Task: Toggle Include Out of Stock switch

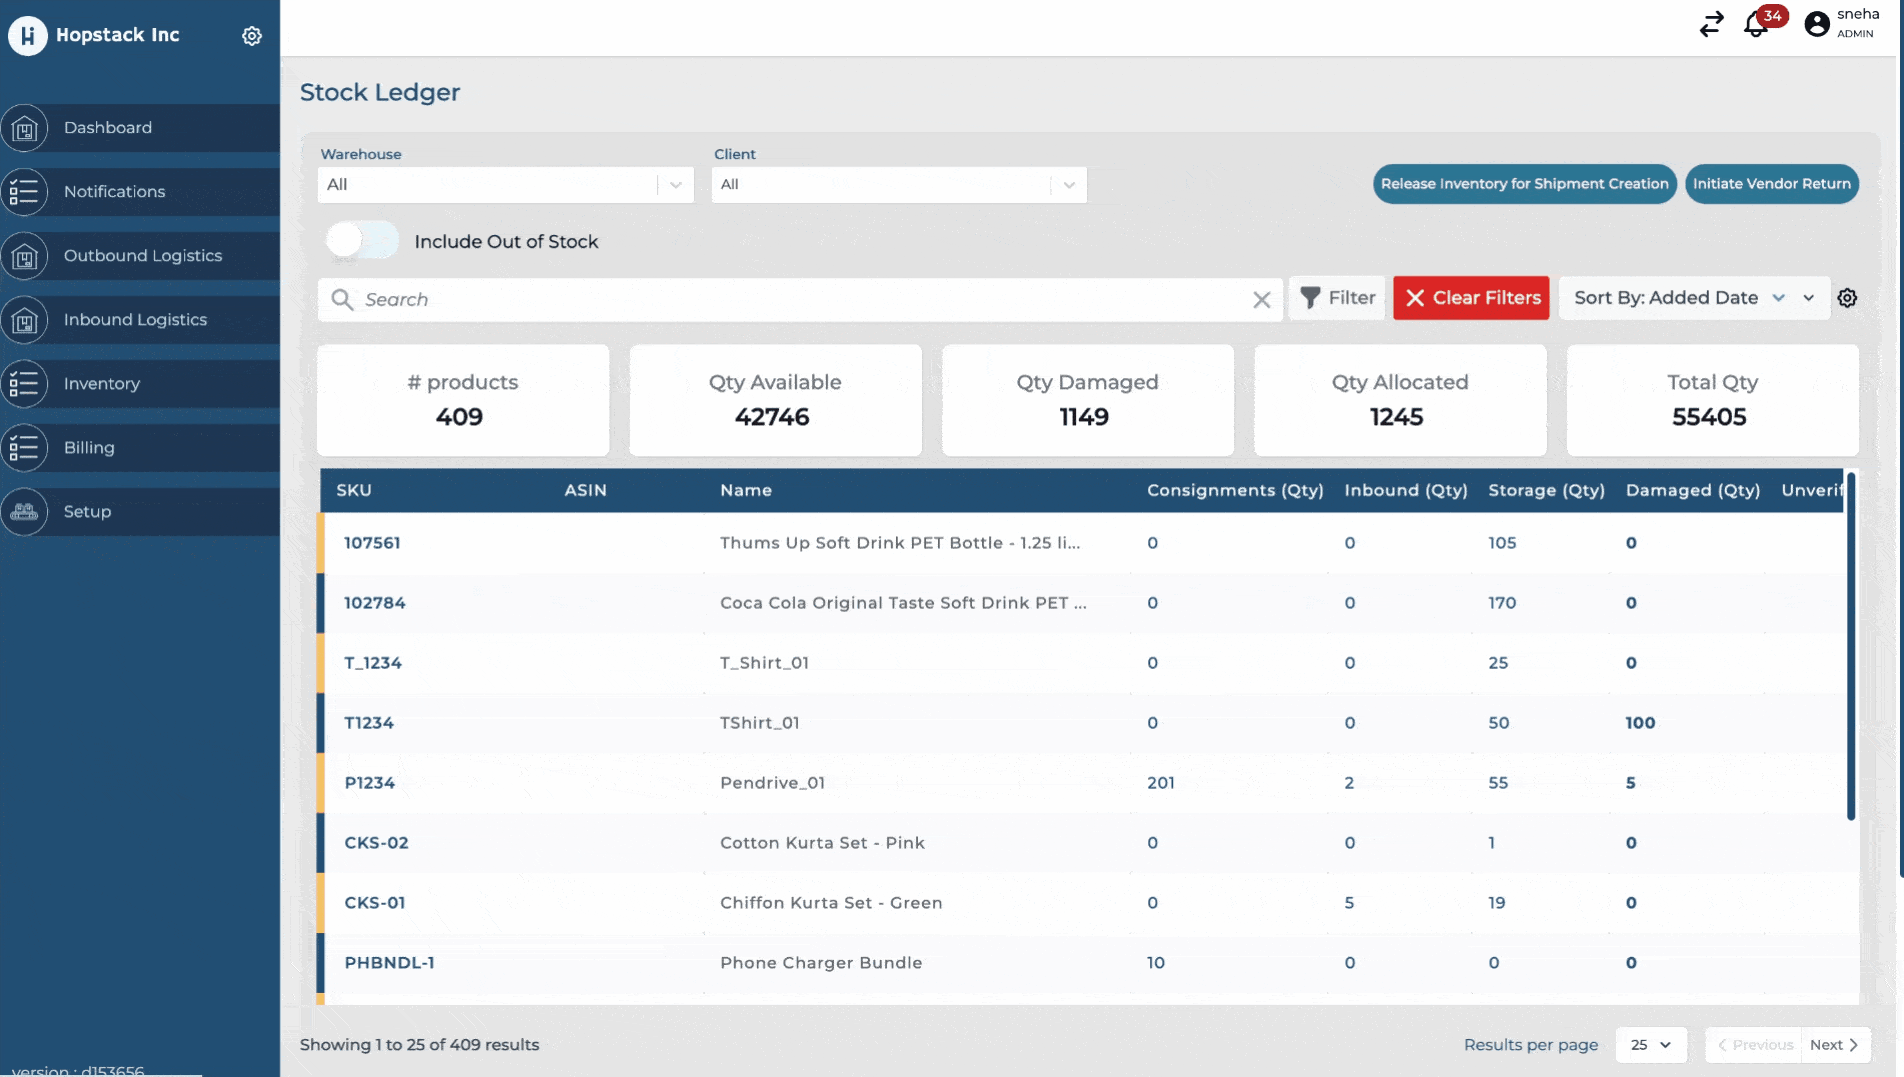Action: tap(362, 241)
